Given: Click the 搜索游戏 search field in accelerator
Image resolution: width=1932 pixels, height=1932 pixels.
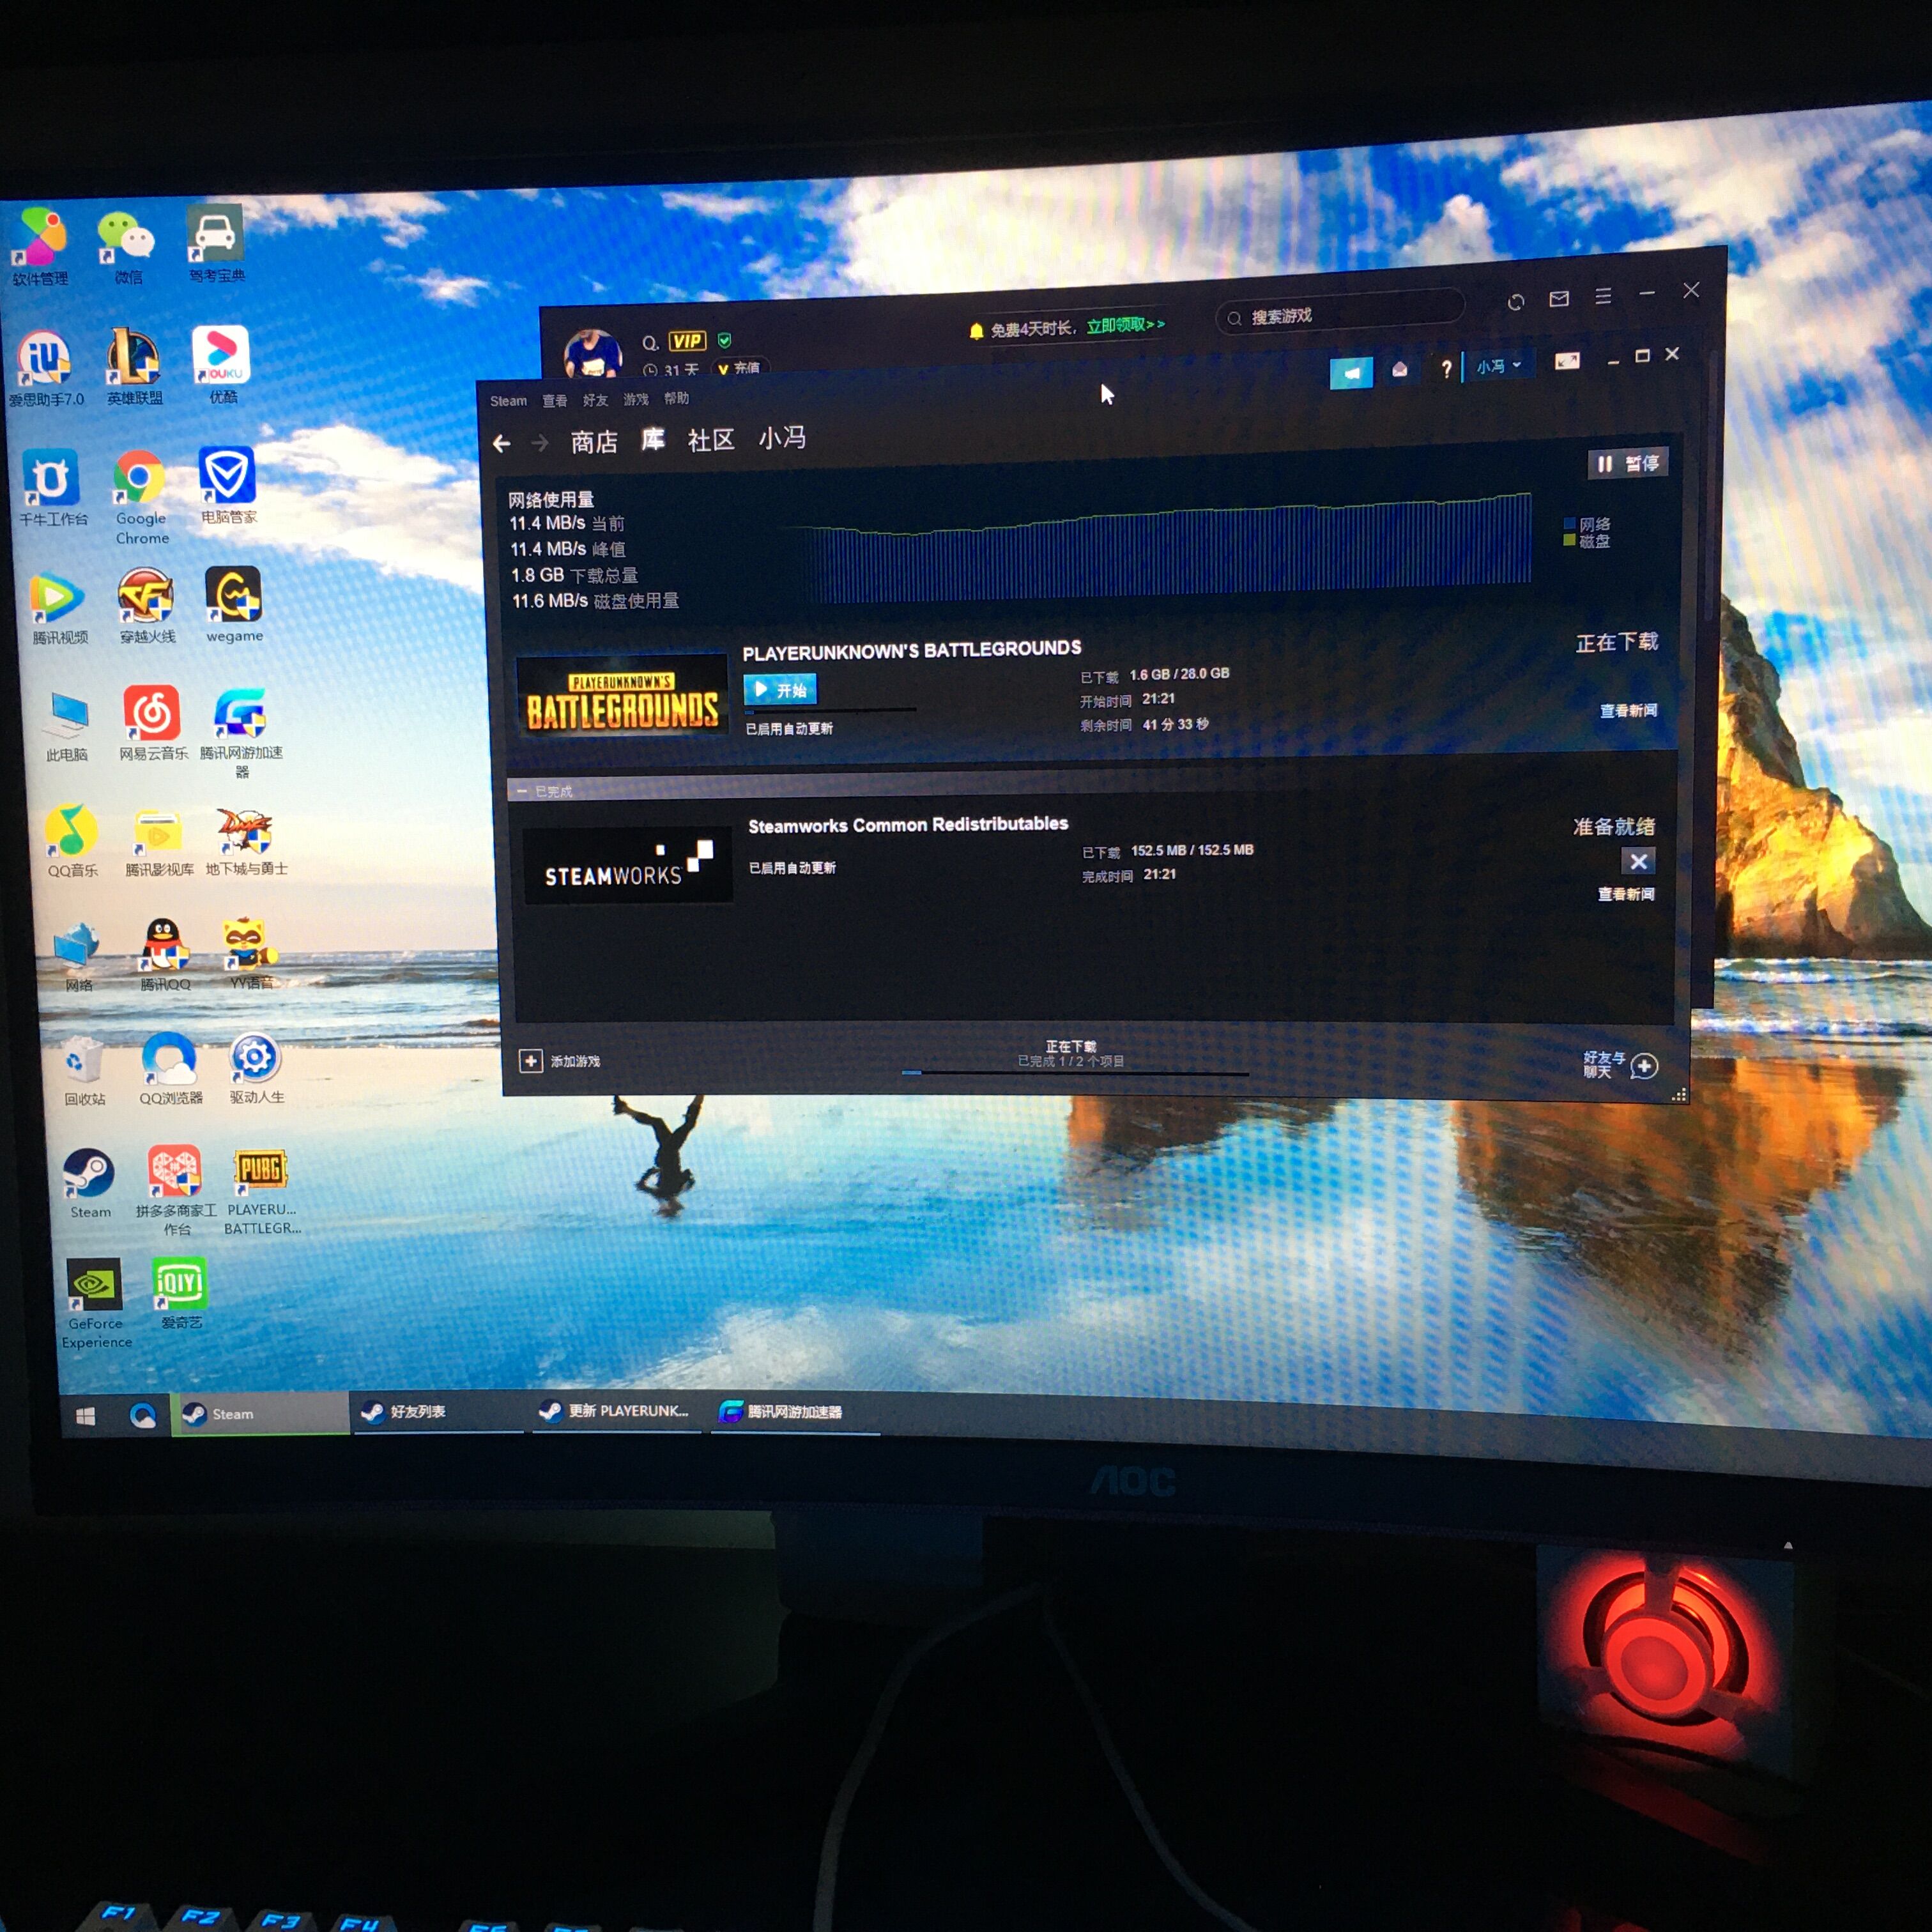Looking at the screenshot, I should click(1340, 313).
